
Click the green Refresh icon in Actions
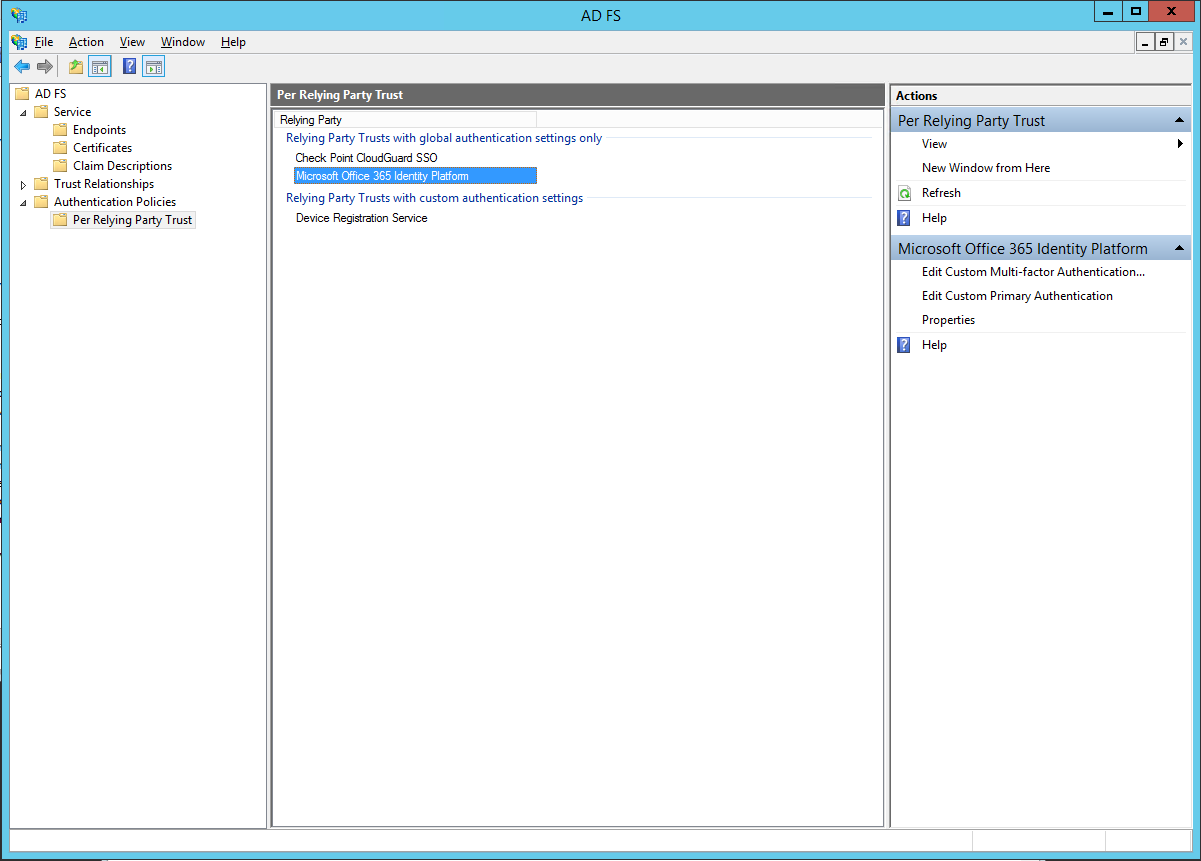[x=904, y=193]
